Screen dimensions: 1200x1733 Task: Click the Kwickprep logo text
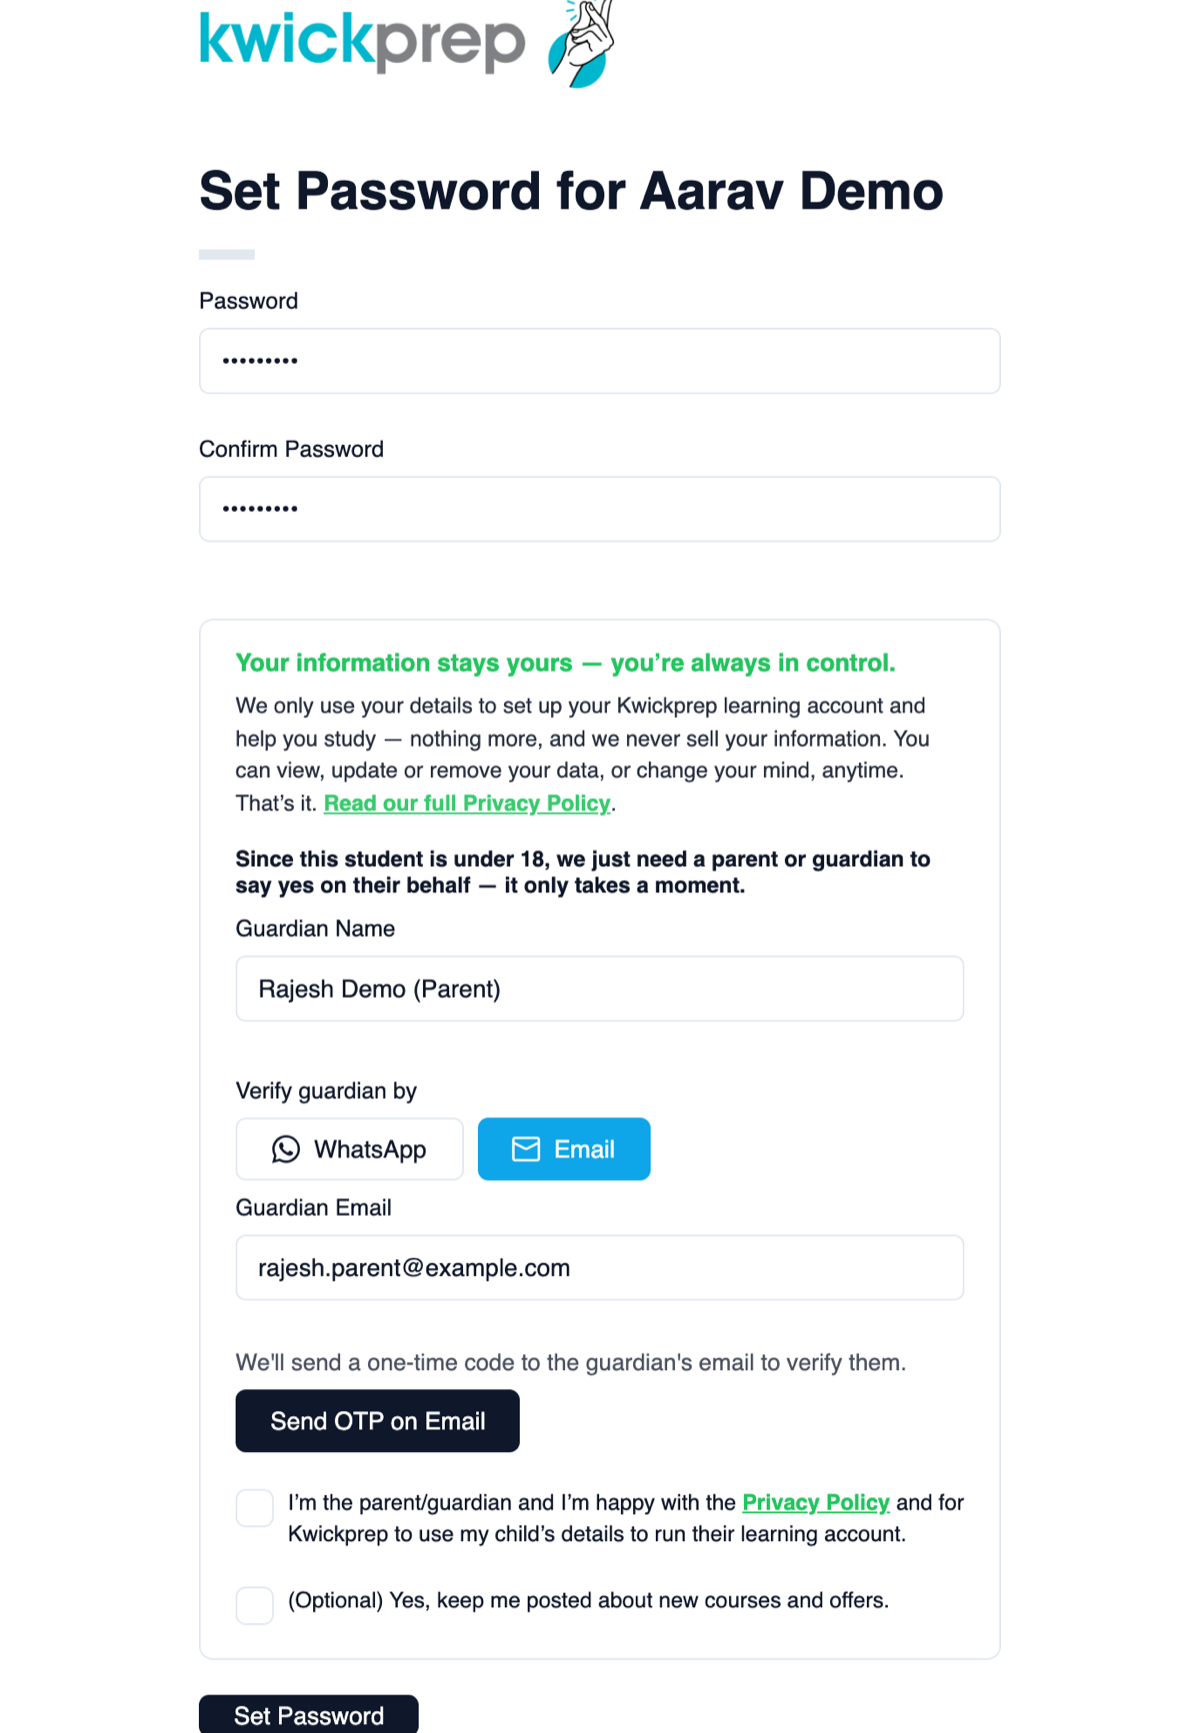click(x=362, y=40)
